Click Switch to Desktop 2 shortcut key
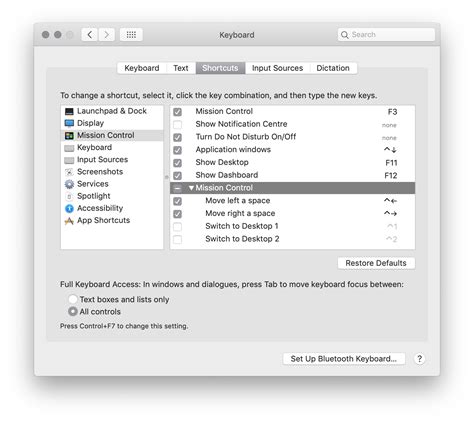 click(x=392, y=239)
